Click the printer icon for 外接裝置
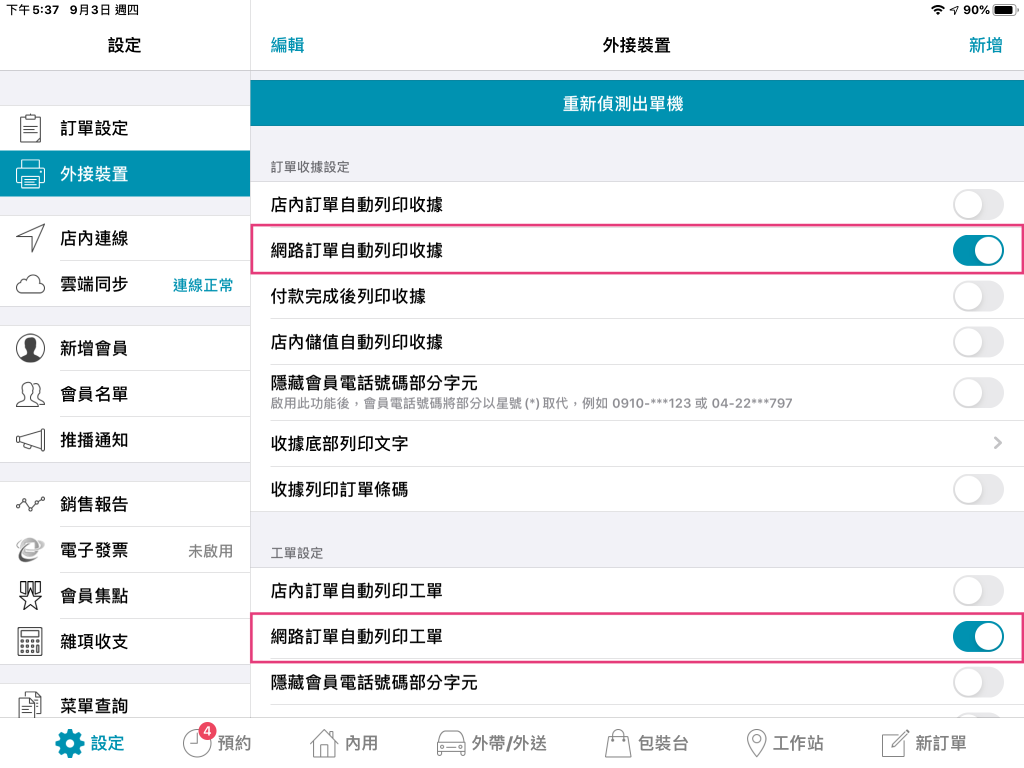The width and height of the screenshot is (1024, 768). [x=31, y=174]
